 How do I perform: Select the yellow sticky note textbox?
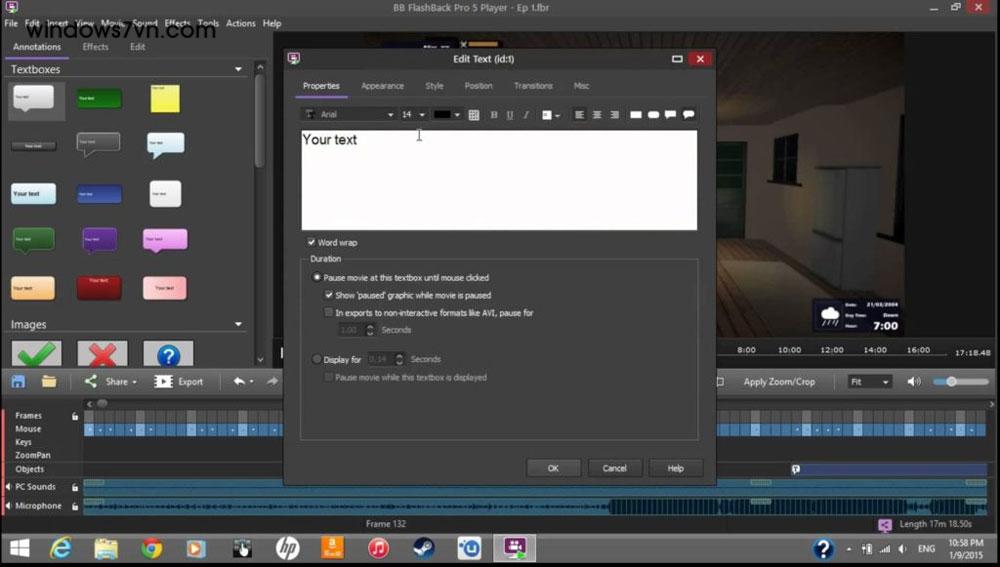coord(165,98)
